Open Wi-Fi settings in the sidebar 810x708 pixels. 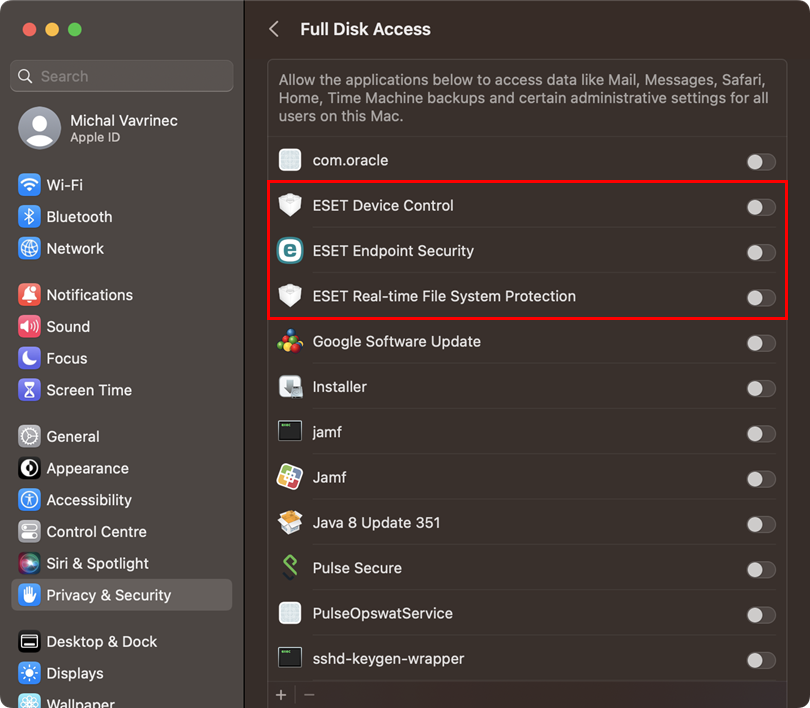(64, 185)
